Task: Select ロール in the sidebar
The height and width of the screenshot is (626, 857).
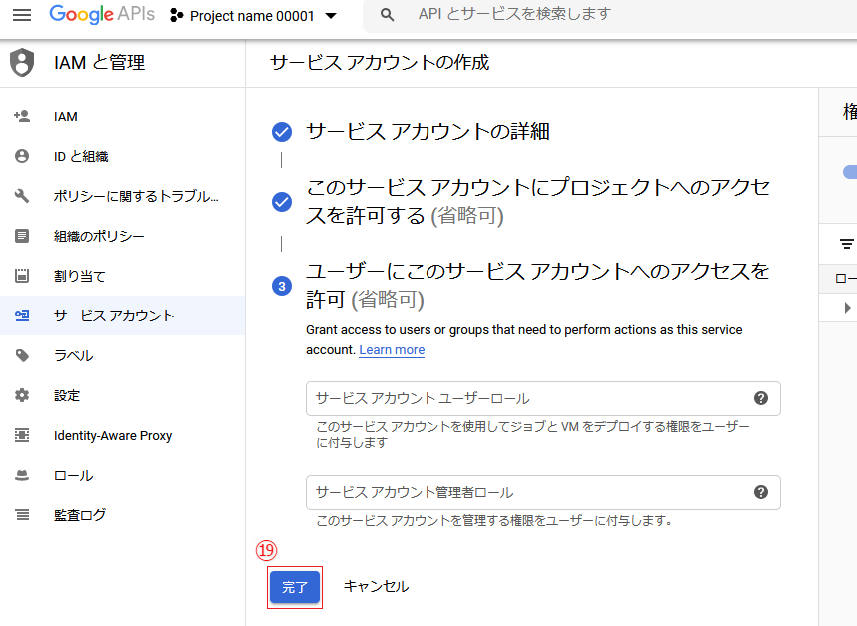Action: click(73, 475)
